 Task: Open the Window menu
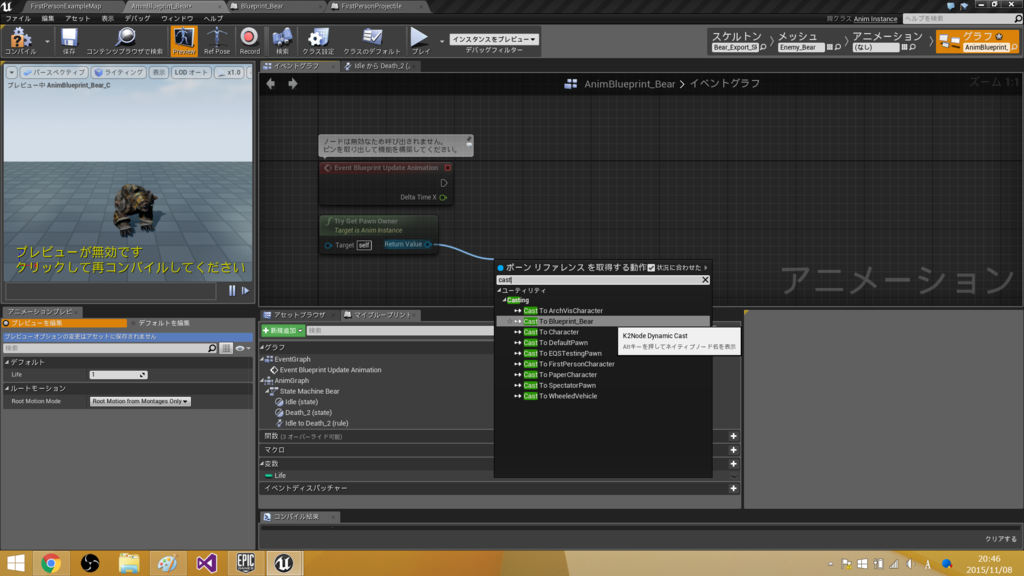tap(177, 18)
